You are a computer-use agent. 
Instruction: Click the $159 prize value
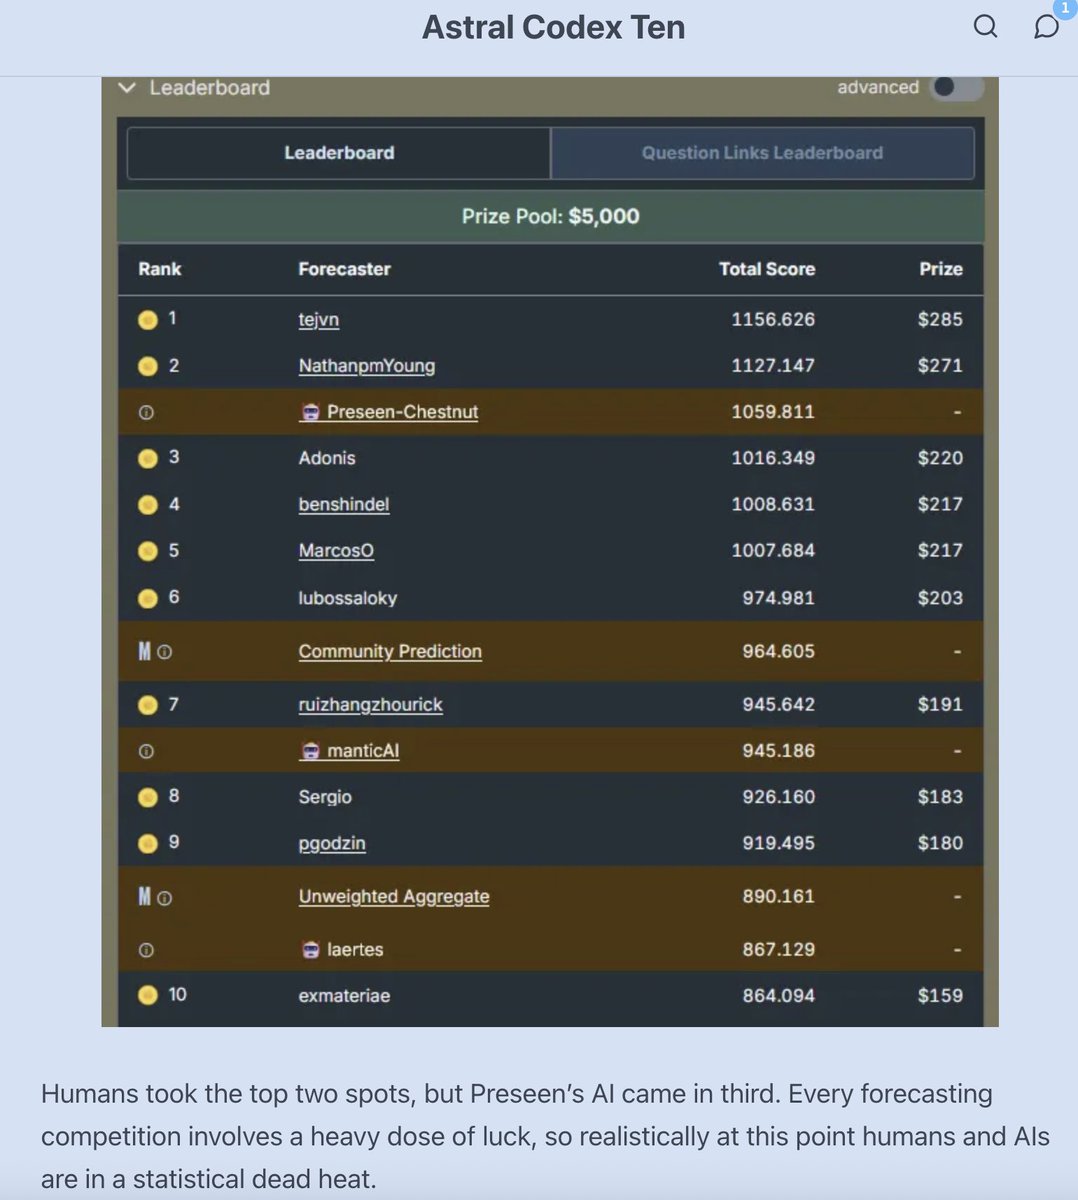click(x=940, y=996)
